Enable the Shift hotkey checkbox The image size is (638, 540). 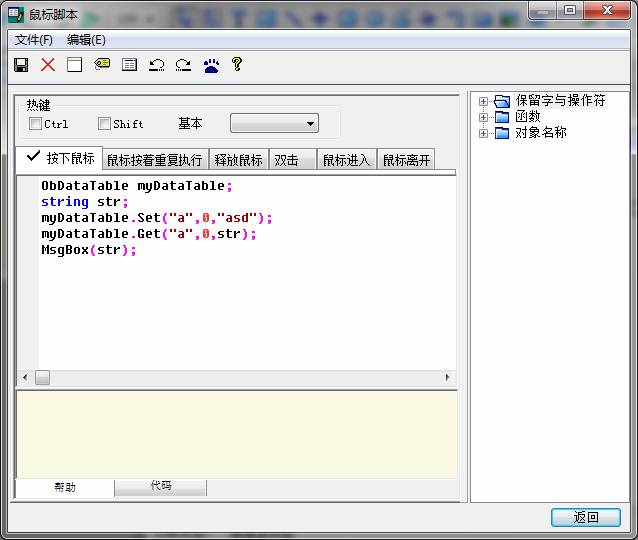(104, 124)
